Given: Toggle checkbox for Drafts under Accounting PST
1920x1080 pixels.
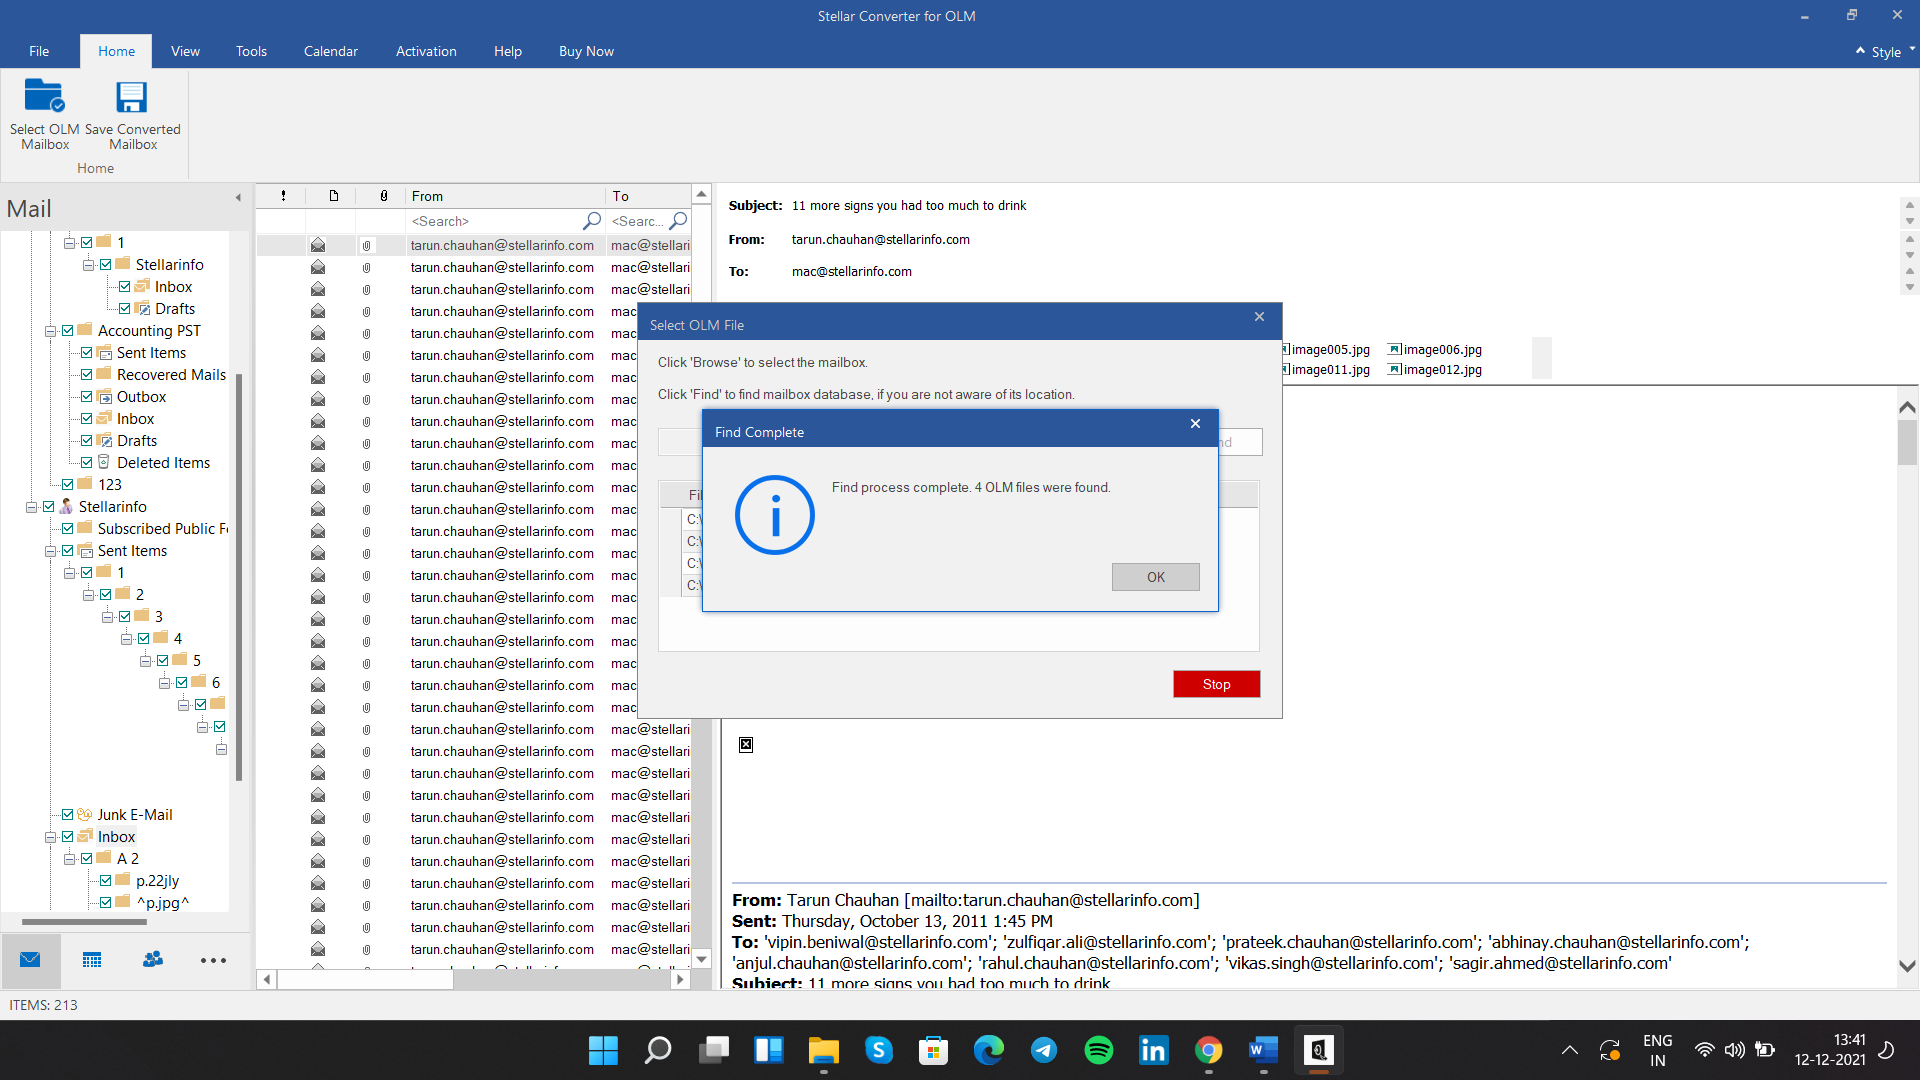Looking at the screenshot, I should click(x=87, y=441).
